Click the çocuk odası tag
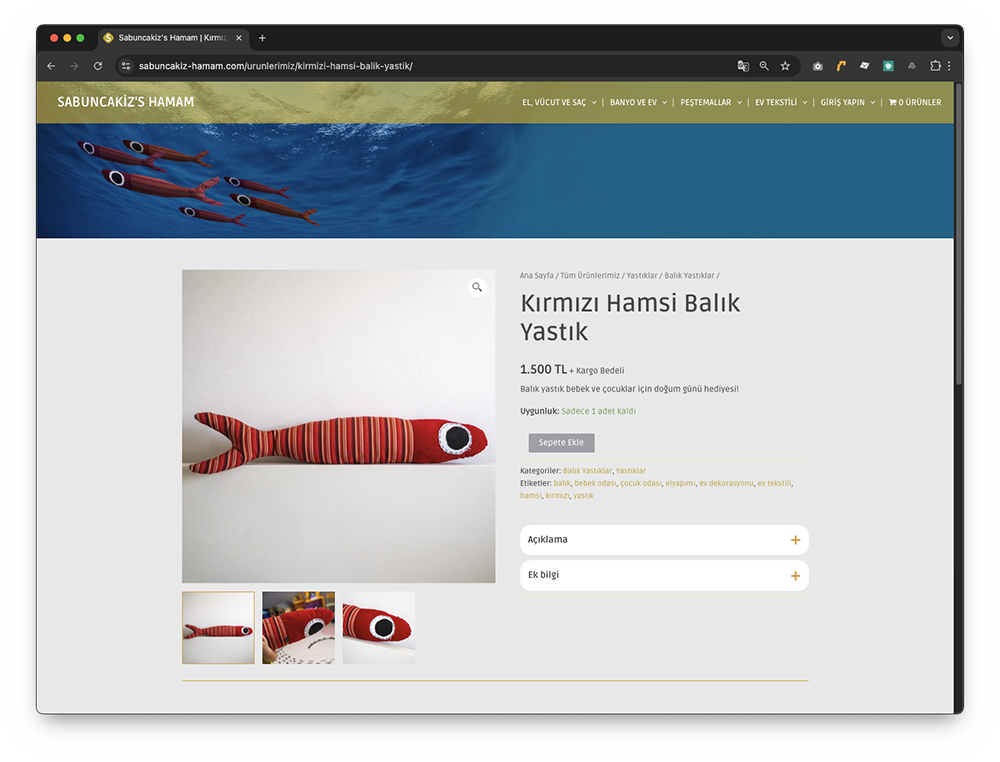 click(640, 483)
